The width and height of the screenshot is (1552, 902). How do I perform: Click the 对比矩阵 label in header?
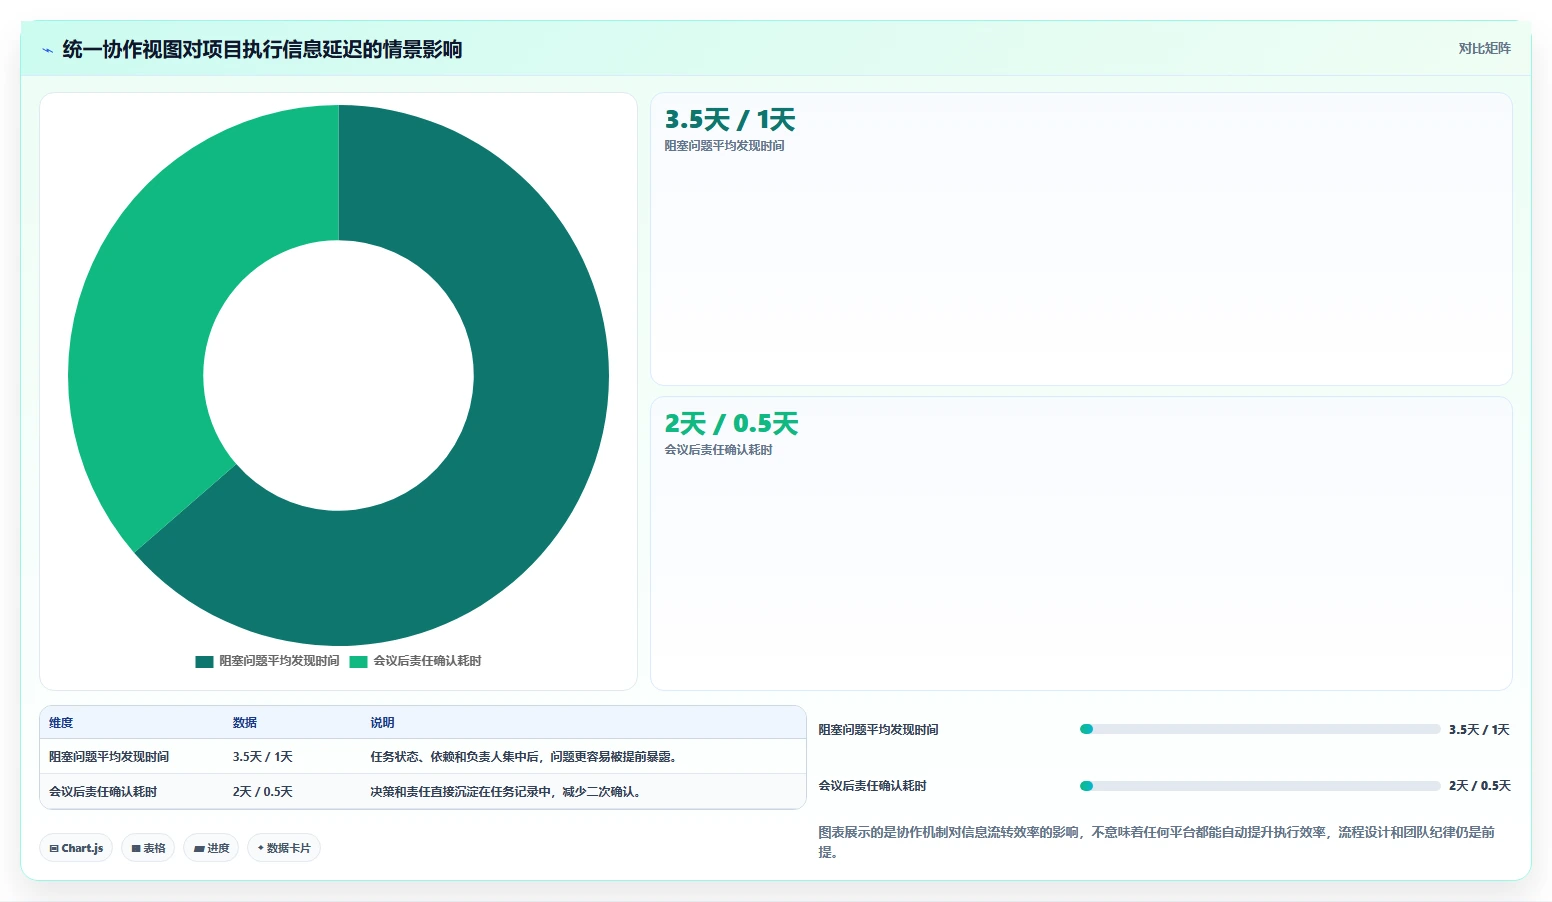point(1484,48)
